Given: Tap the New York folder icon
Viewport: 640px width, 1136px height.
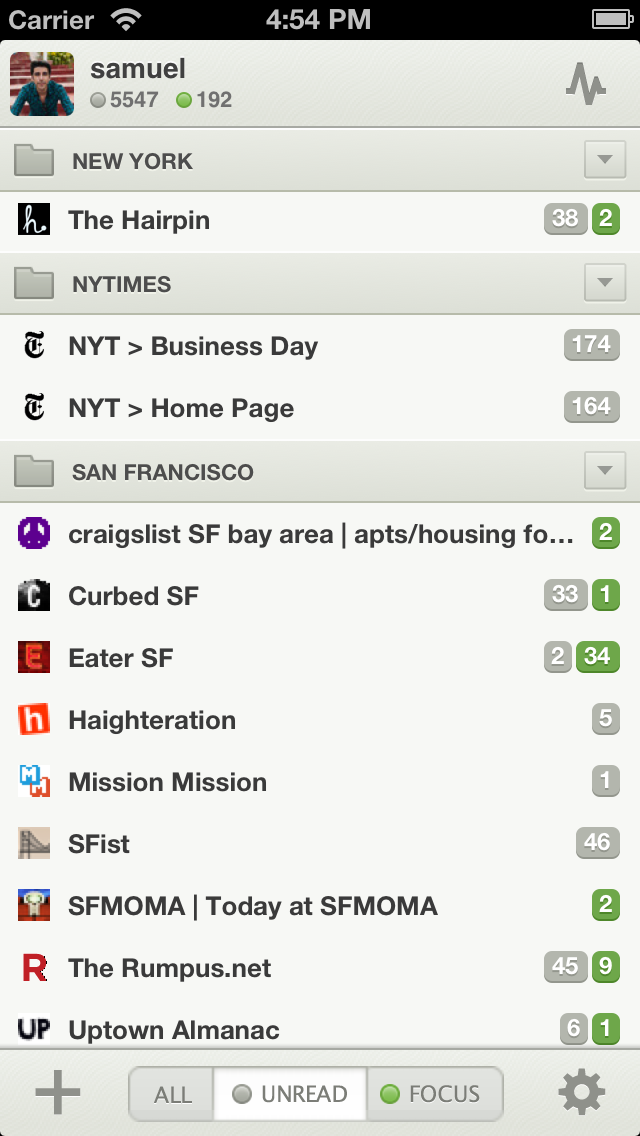Looking at the screenshot, I should (x=34, y=160).
